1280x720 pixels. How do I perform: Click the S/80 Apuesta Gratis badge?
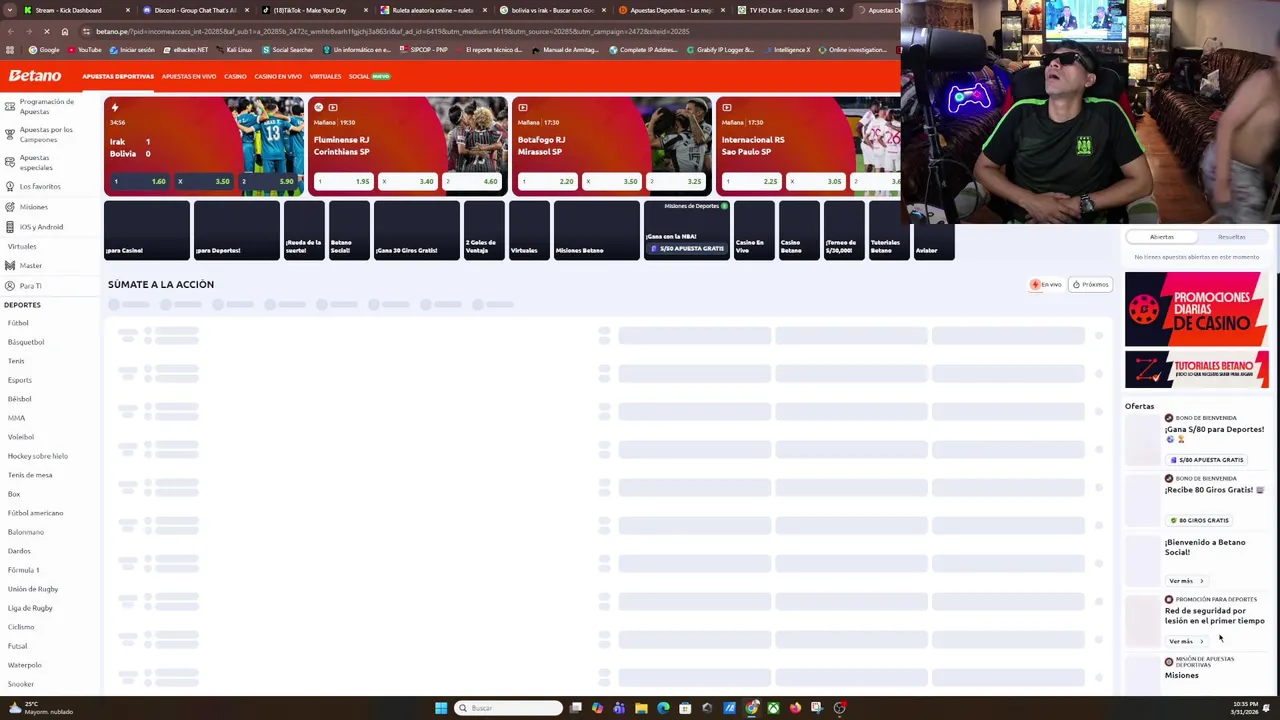point(1207,460)
